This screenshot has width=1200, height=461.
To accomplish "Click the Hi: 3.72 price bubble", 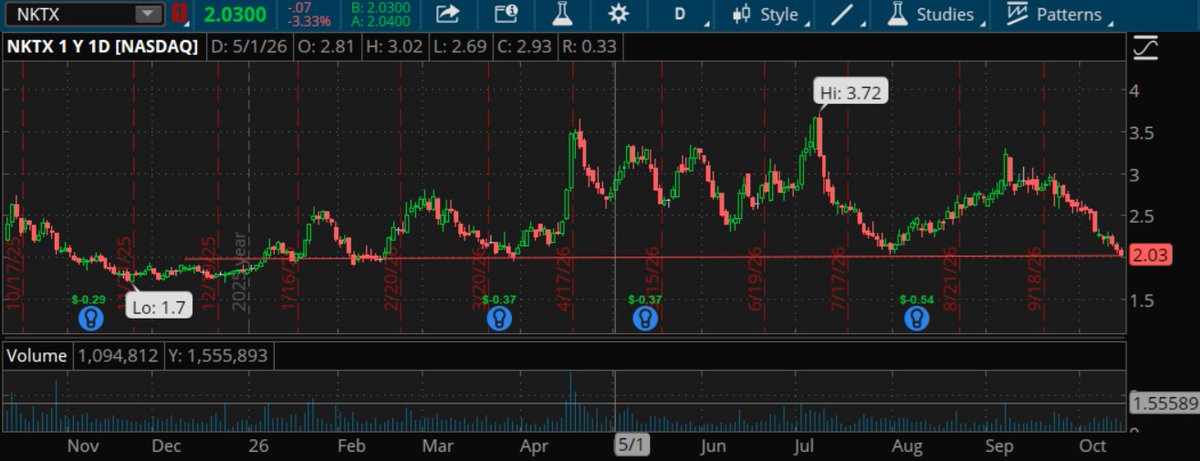I will click(852, 93).
